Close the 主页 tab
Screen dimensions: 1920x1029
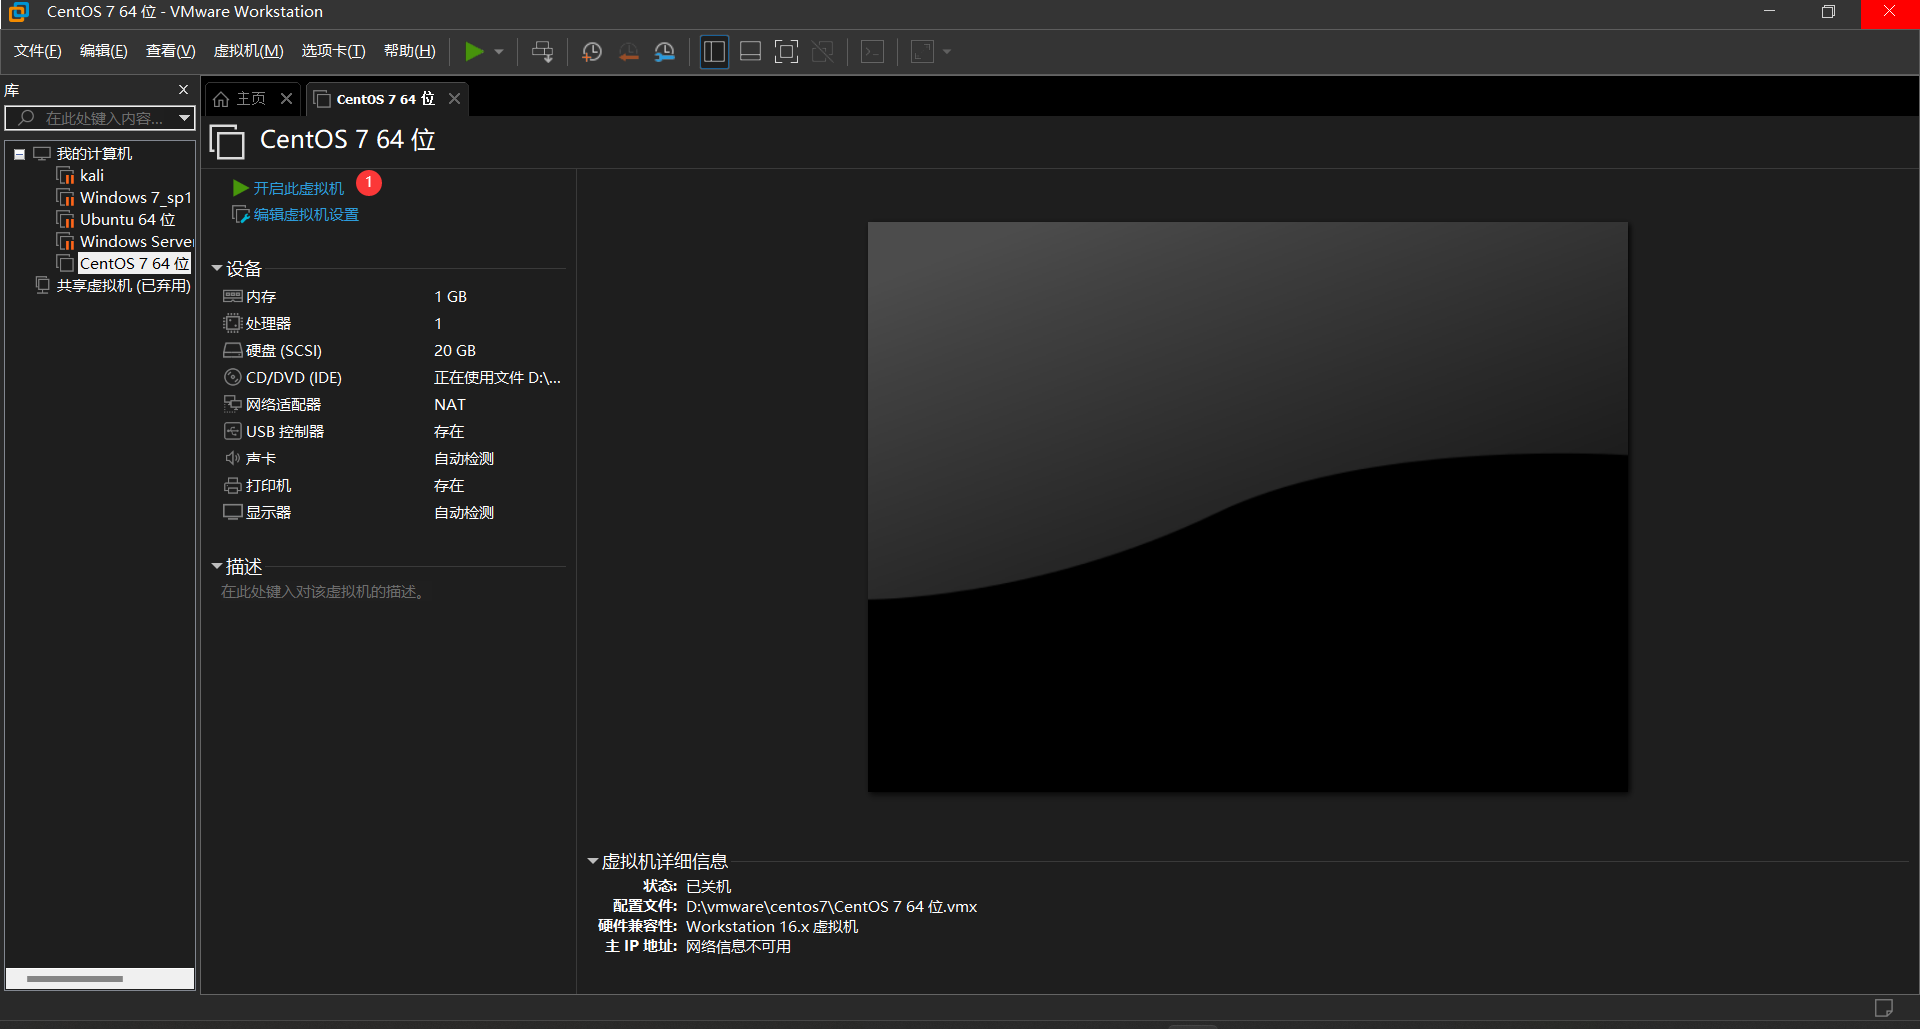click(286, 98)
